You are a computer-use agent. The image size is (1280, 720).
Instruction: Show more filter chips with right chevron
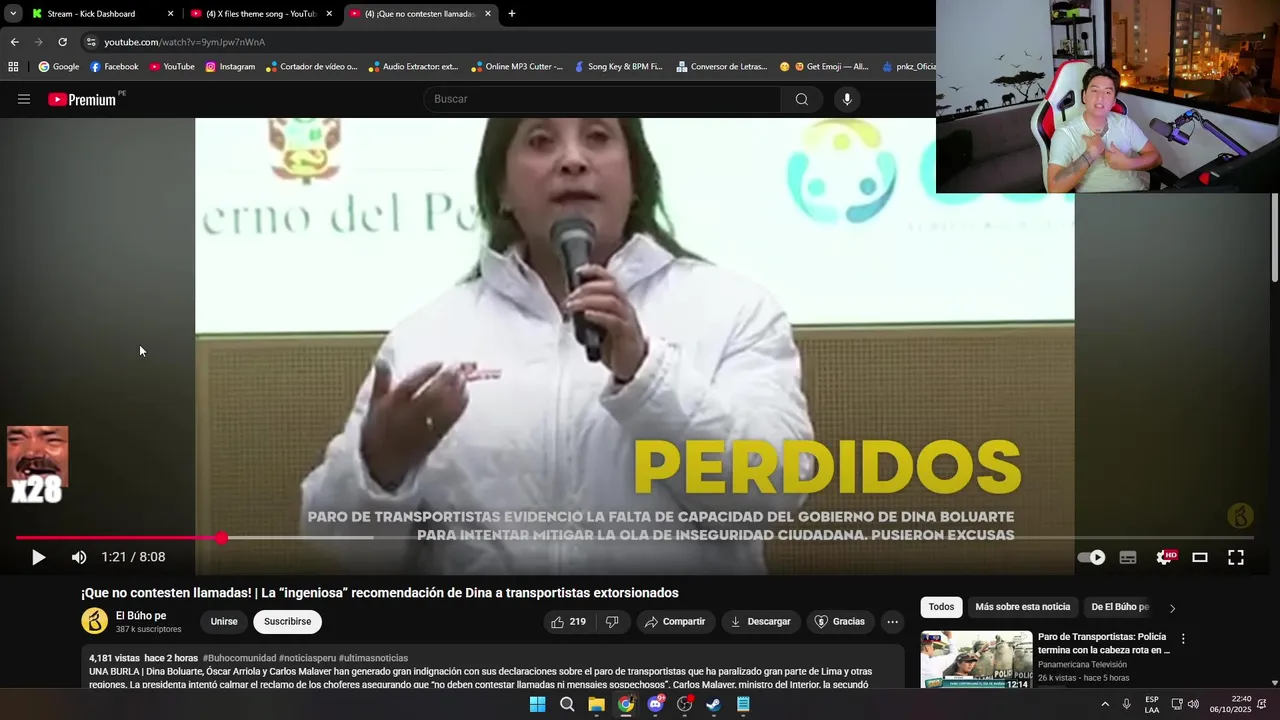(1172, 608)
